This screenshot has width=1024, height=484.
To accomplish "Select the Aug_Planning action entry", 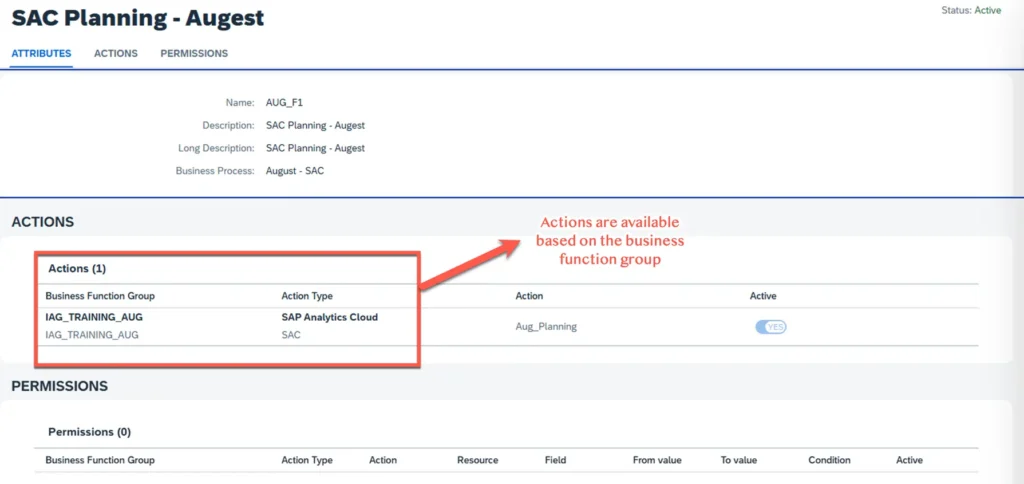I will [546, 326].
